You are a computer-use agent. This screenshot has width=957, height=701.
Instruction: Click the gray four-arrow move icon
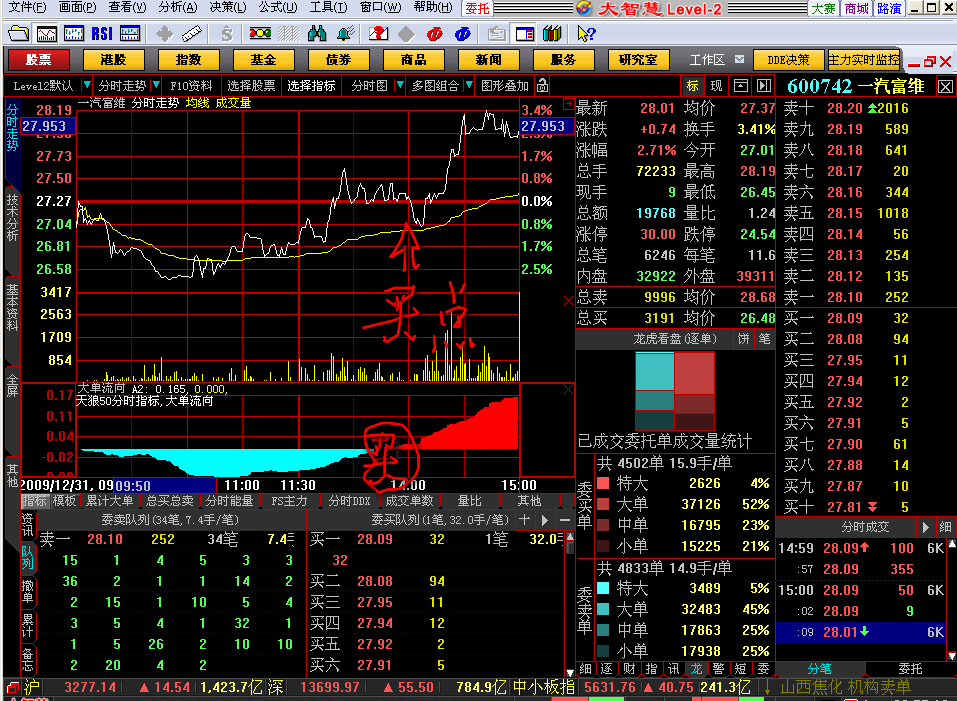point(164,34)
